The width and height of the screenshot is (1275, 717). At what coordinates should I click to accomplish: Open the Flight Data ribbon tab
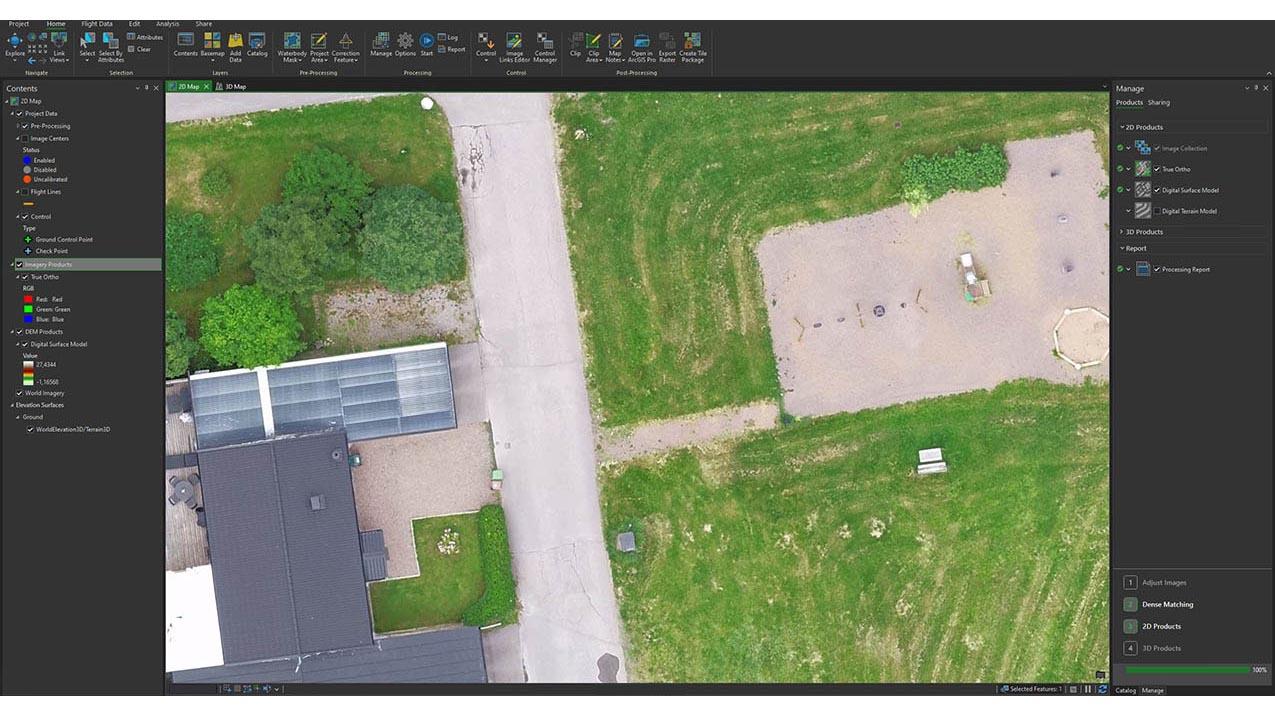tap(97, 24)
